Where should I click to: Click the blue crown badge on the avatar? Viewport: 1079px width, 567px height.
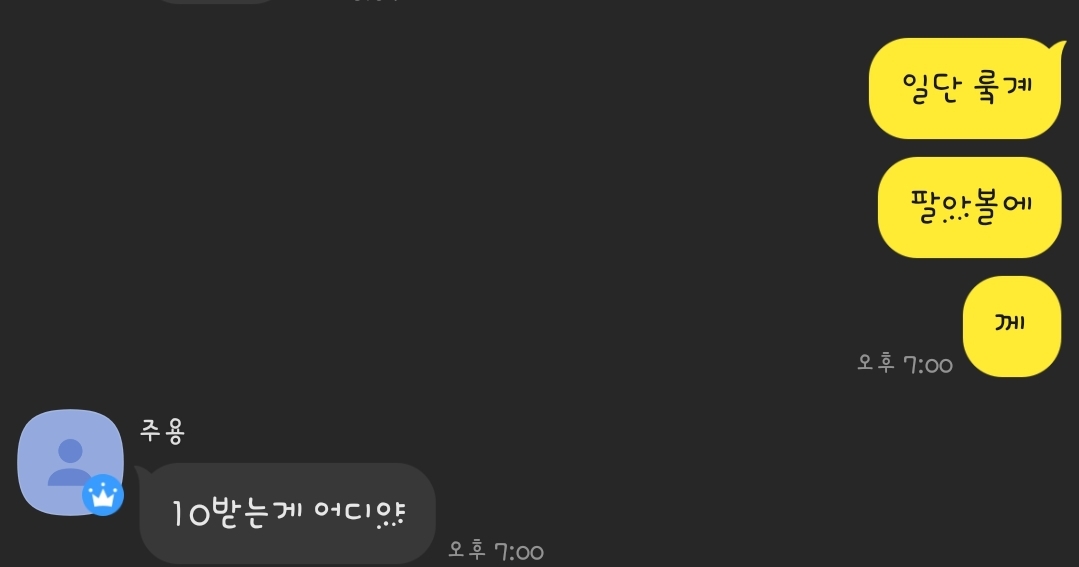tap(103, 495)
